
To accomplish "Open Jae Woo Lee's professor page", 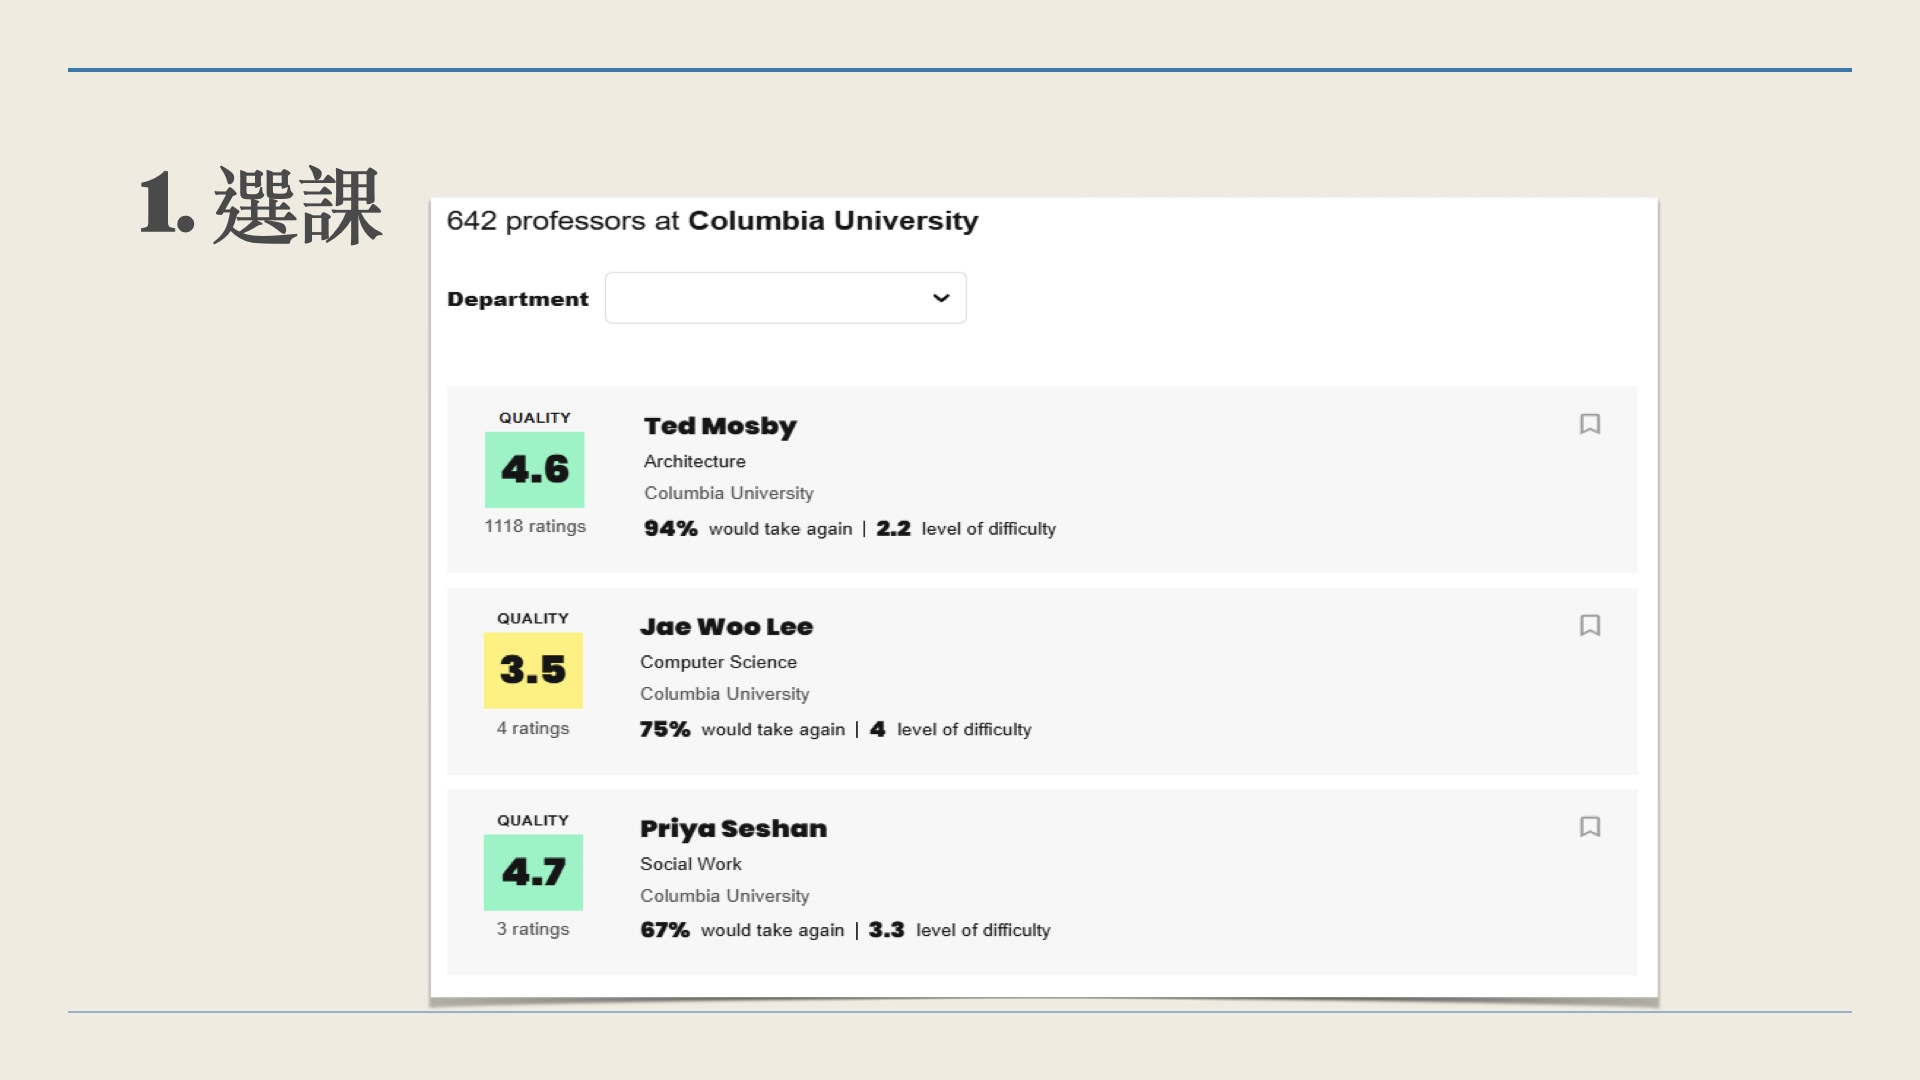I will pyautogui.click(x=726, y=627).
